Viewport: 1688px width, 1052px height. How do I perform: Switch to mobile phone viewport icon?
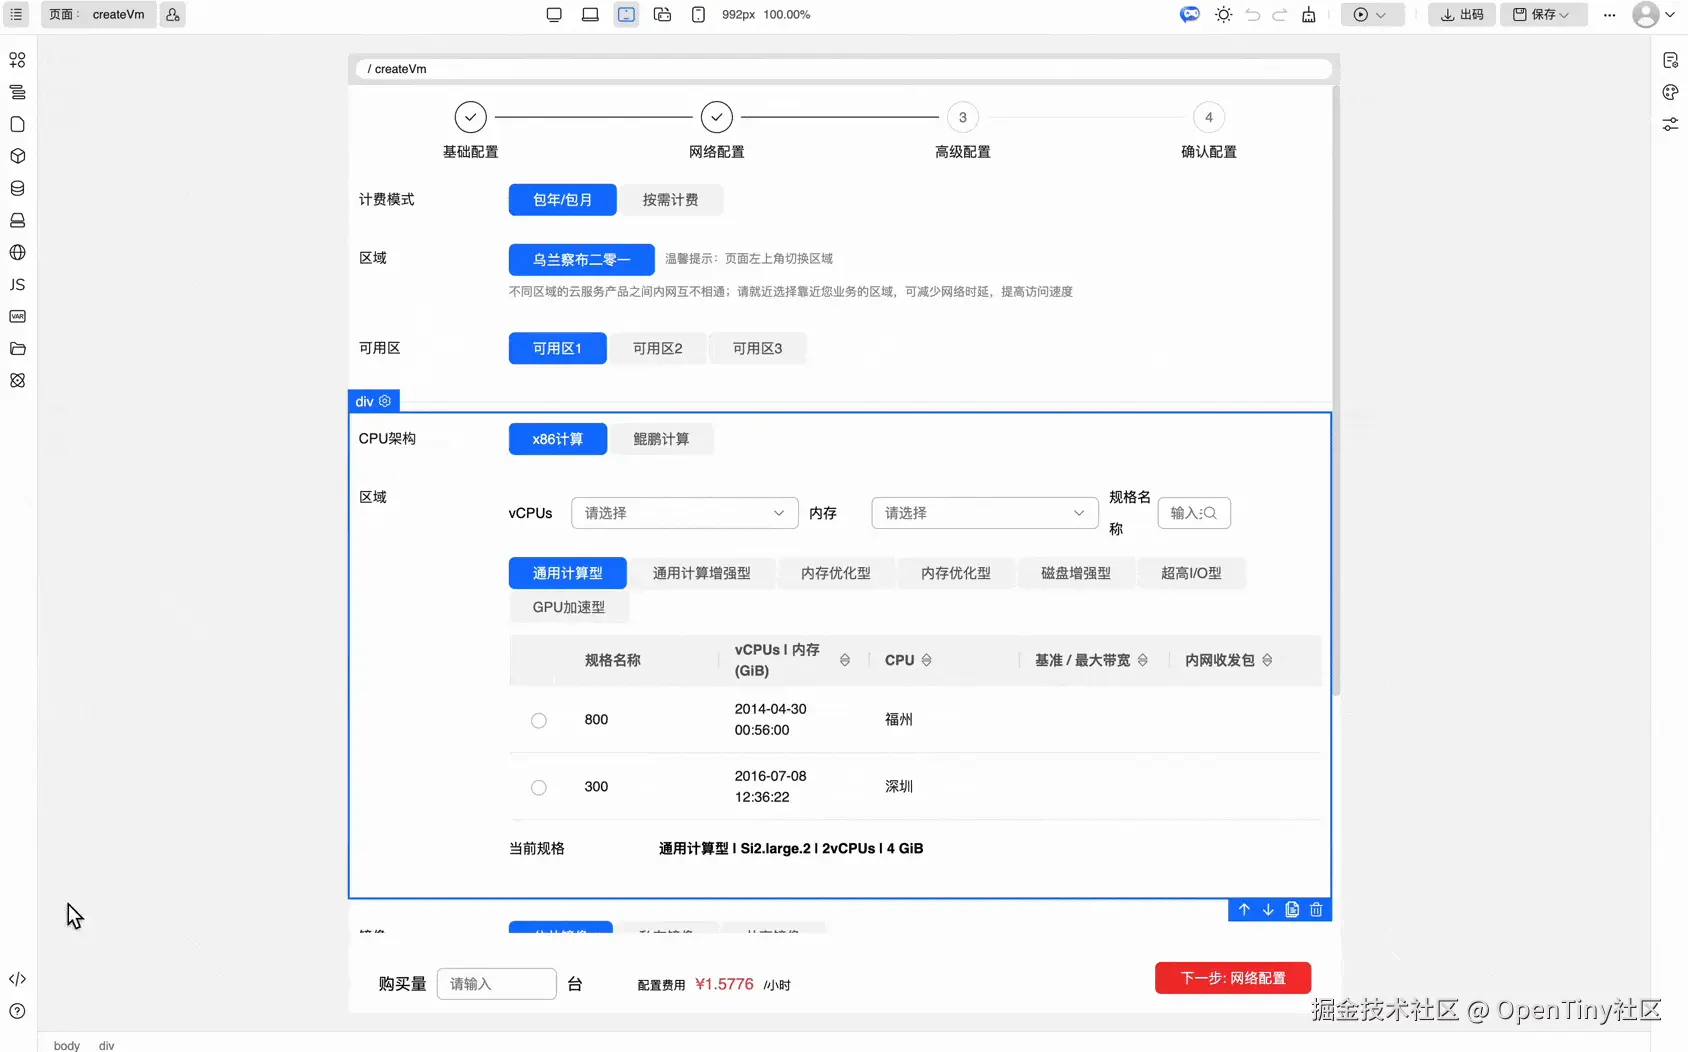click(x=698, y=15)
